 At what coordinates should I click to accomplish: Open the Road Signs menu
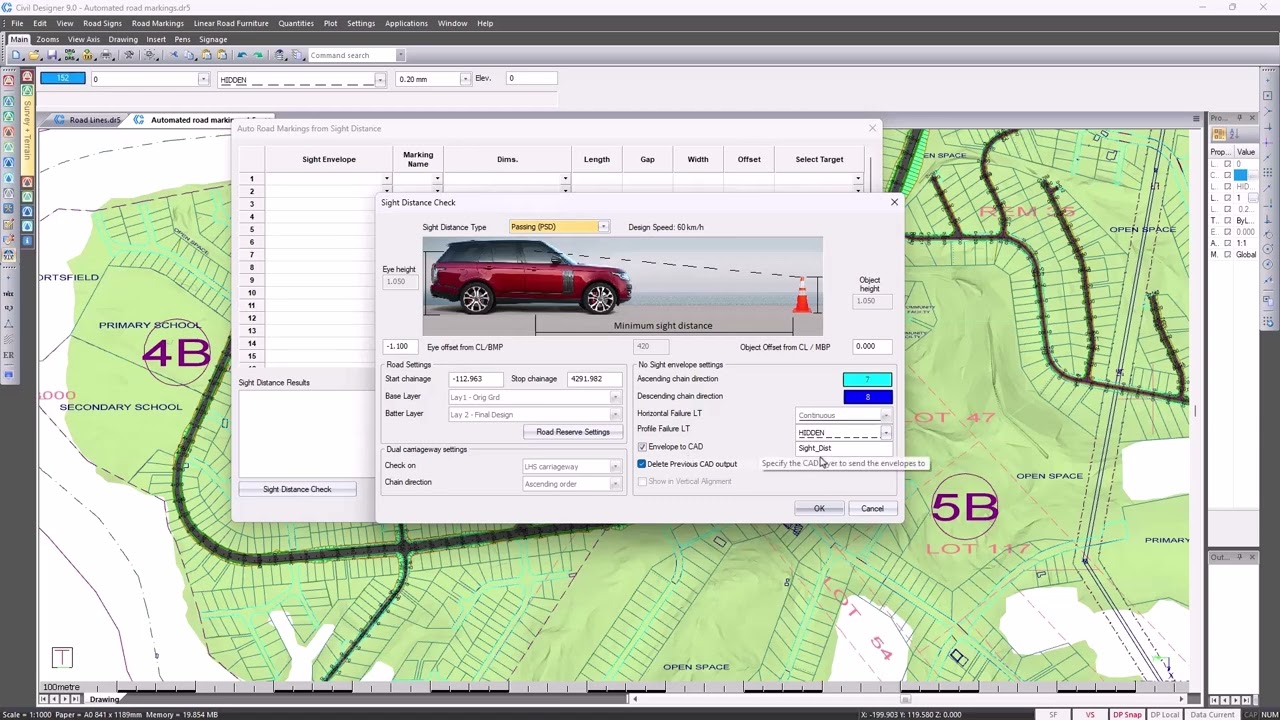coord(102,23)
